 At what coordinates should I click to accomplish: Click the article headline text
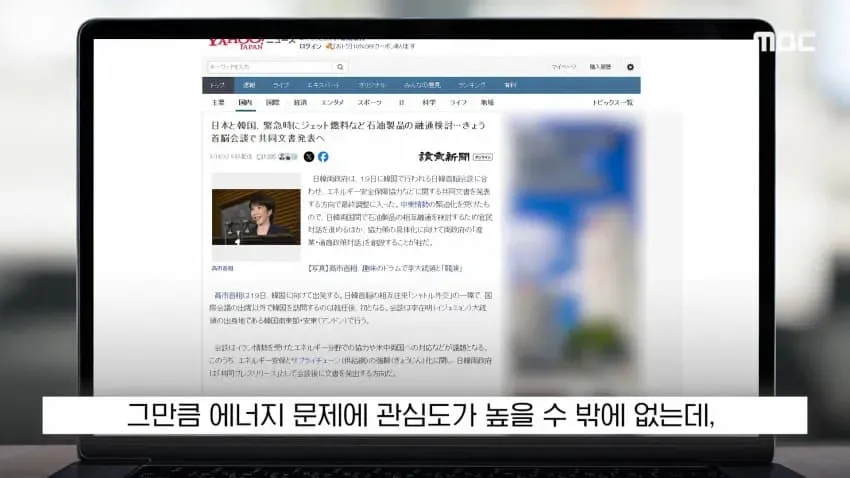(348, 132)
